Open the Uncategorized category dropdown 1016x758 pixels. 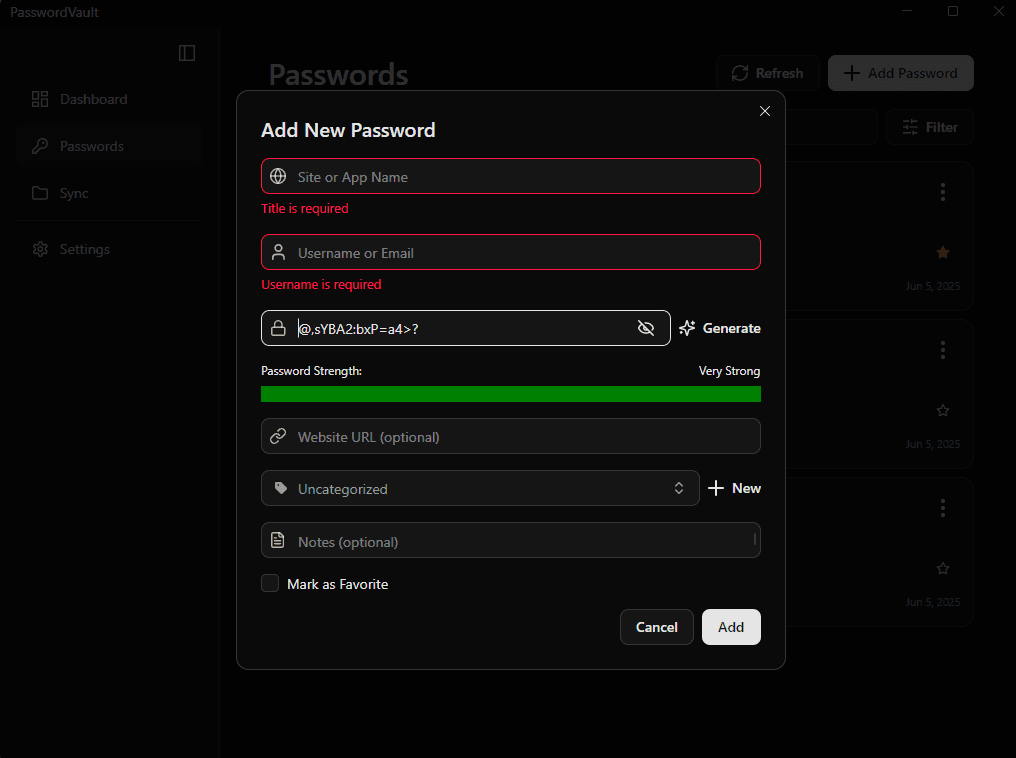coord(480,488)
